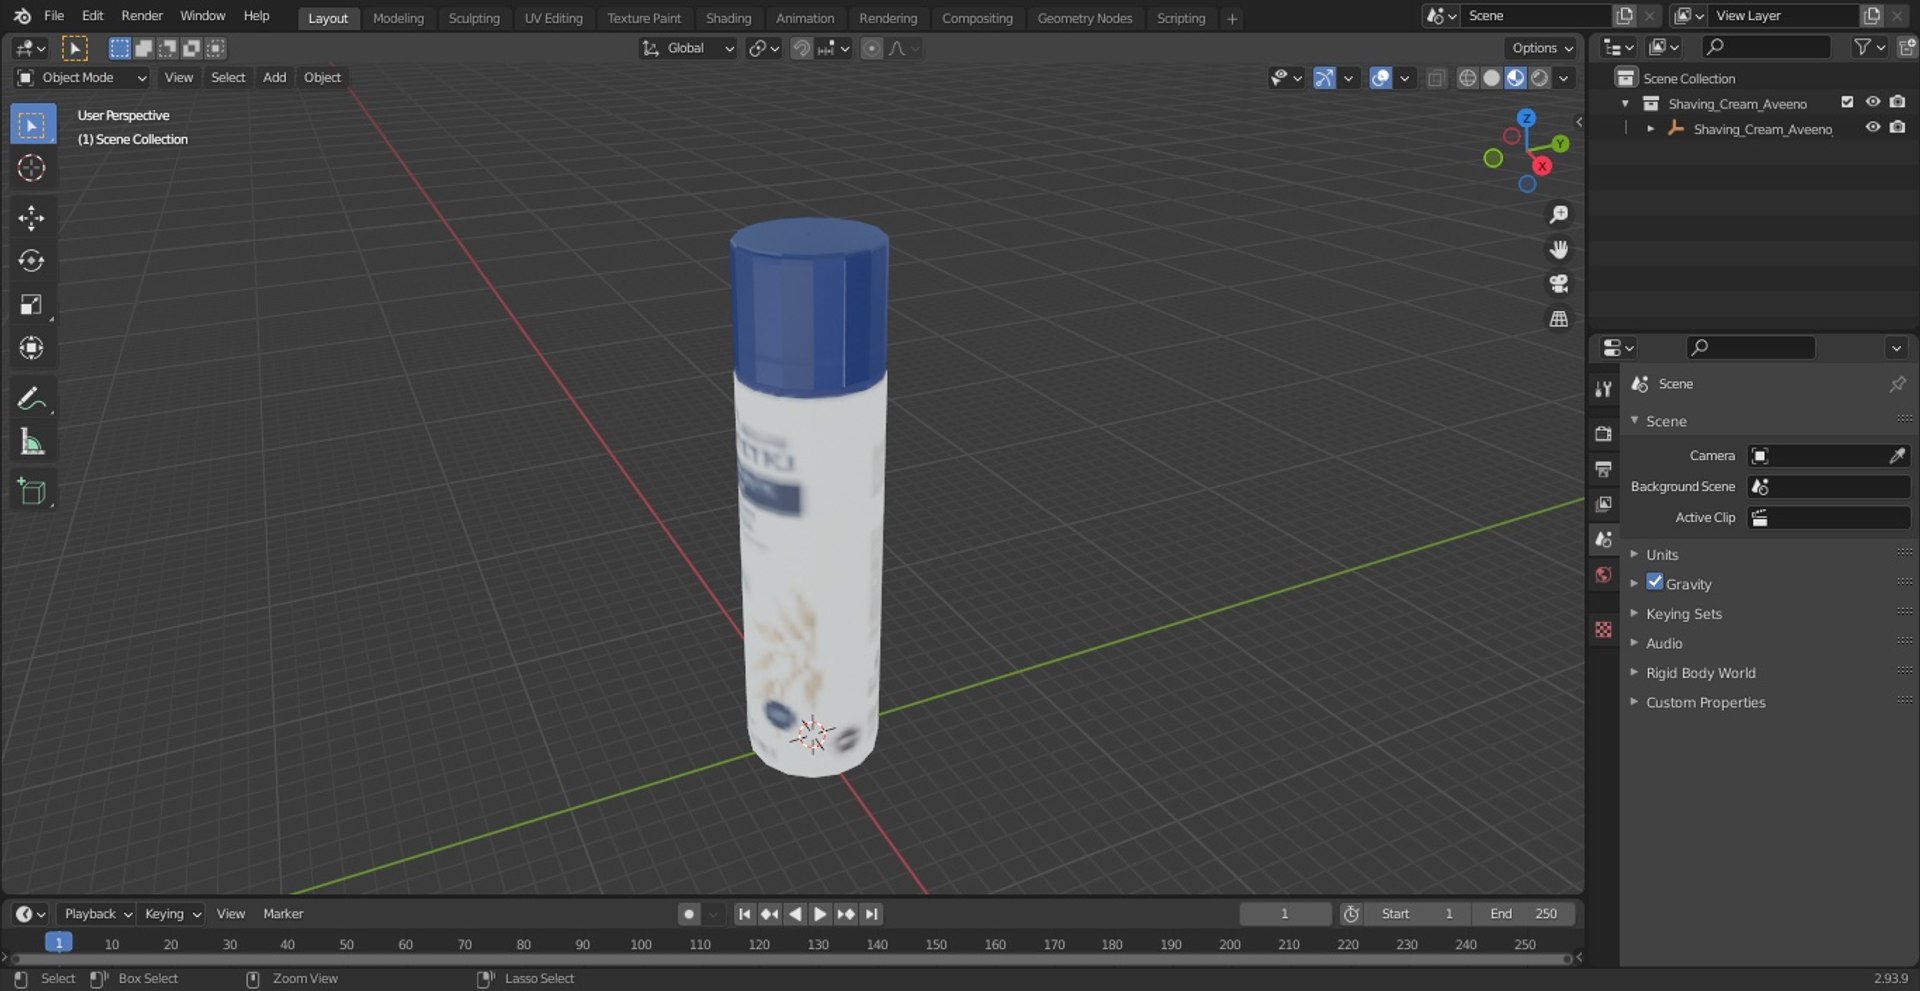Switch to the Modeling workspace tab

tap(398, 18)
